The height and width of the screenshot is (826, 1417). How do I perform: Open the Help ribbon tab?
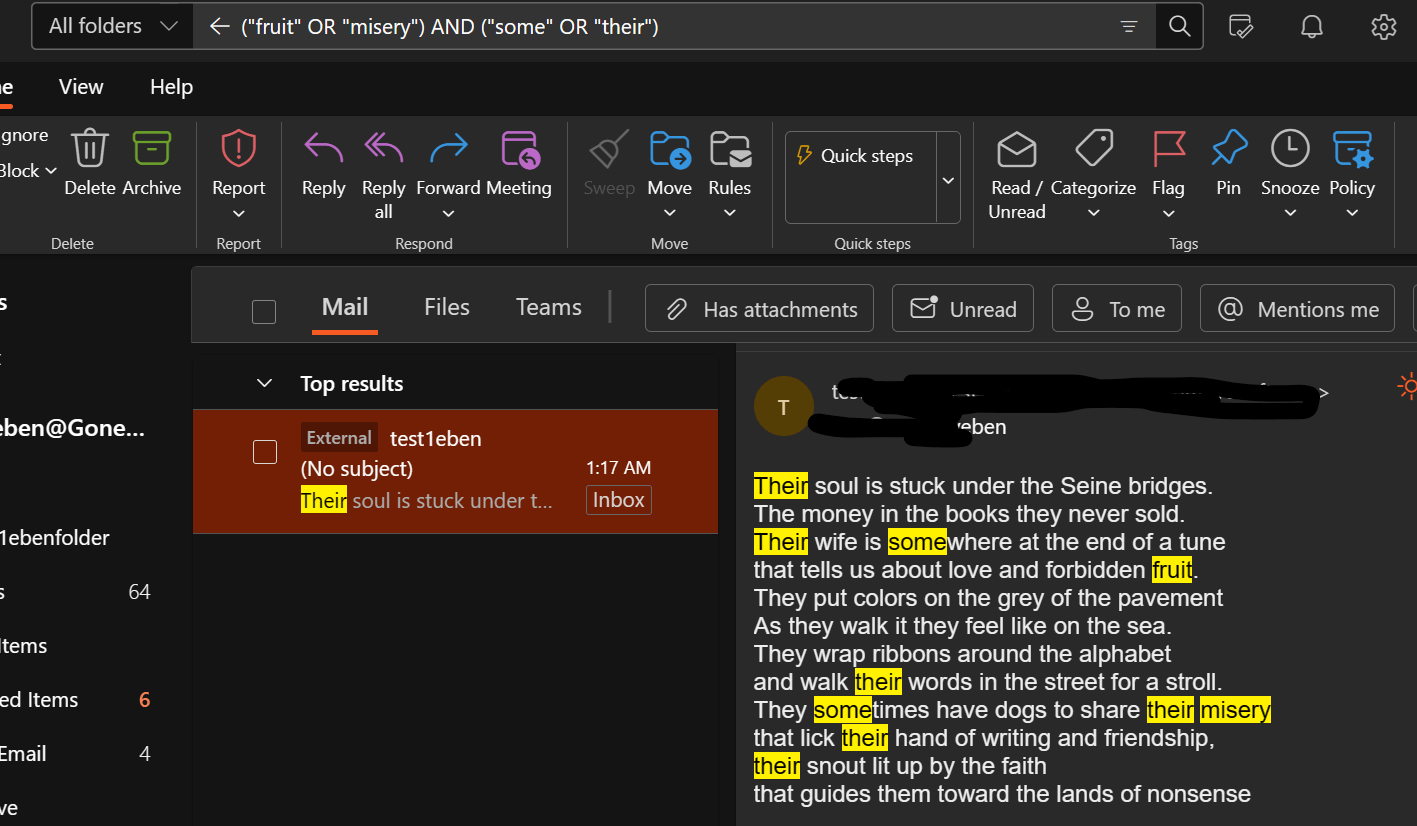171,87
